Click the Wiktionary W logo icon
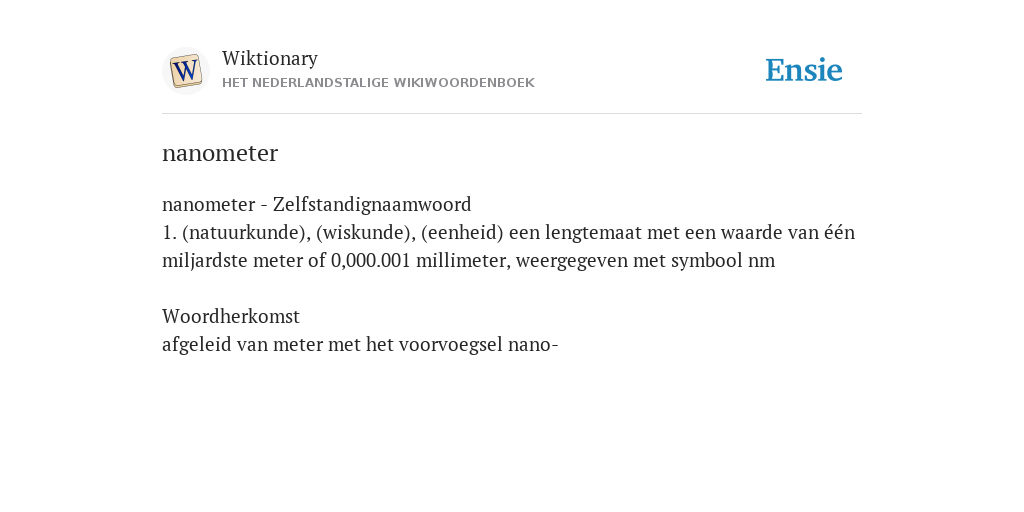 click(x=185, y=71)
